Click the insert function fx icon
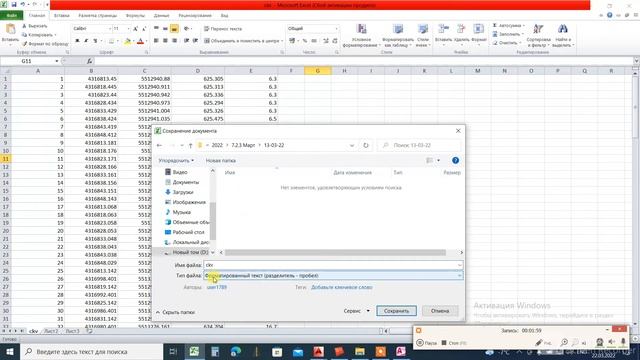This screenshot has height=360, width=640. [x=89, y=61]
